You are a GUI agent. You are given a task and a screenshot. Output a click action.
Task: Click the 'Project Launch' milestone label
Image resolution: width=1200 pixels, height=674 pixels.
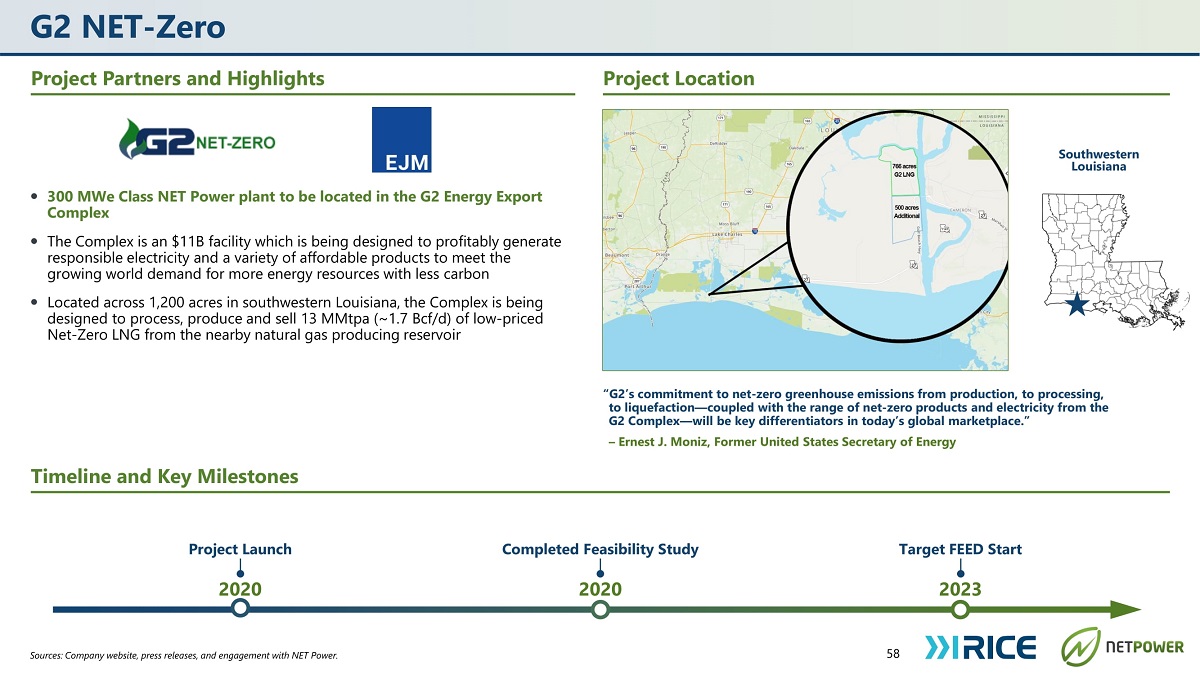click(240, 549)
